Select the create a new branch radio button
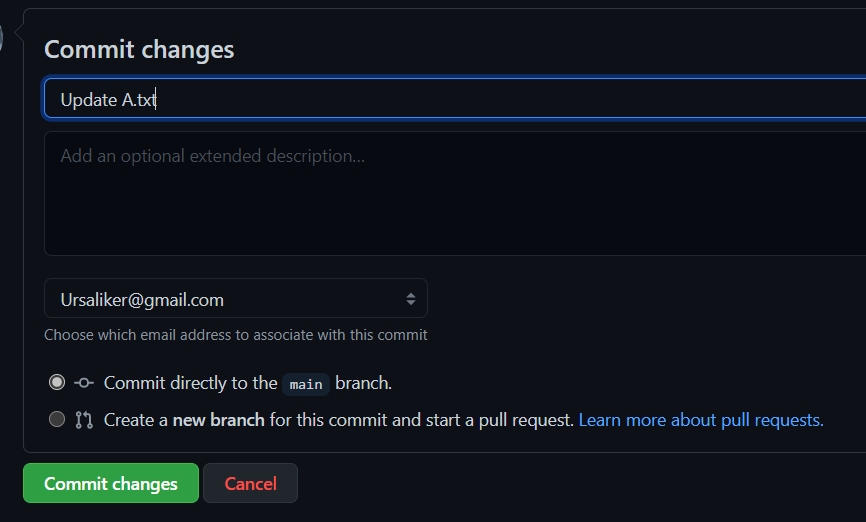 coord(57,420)
